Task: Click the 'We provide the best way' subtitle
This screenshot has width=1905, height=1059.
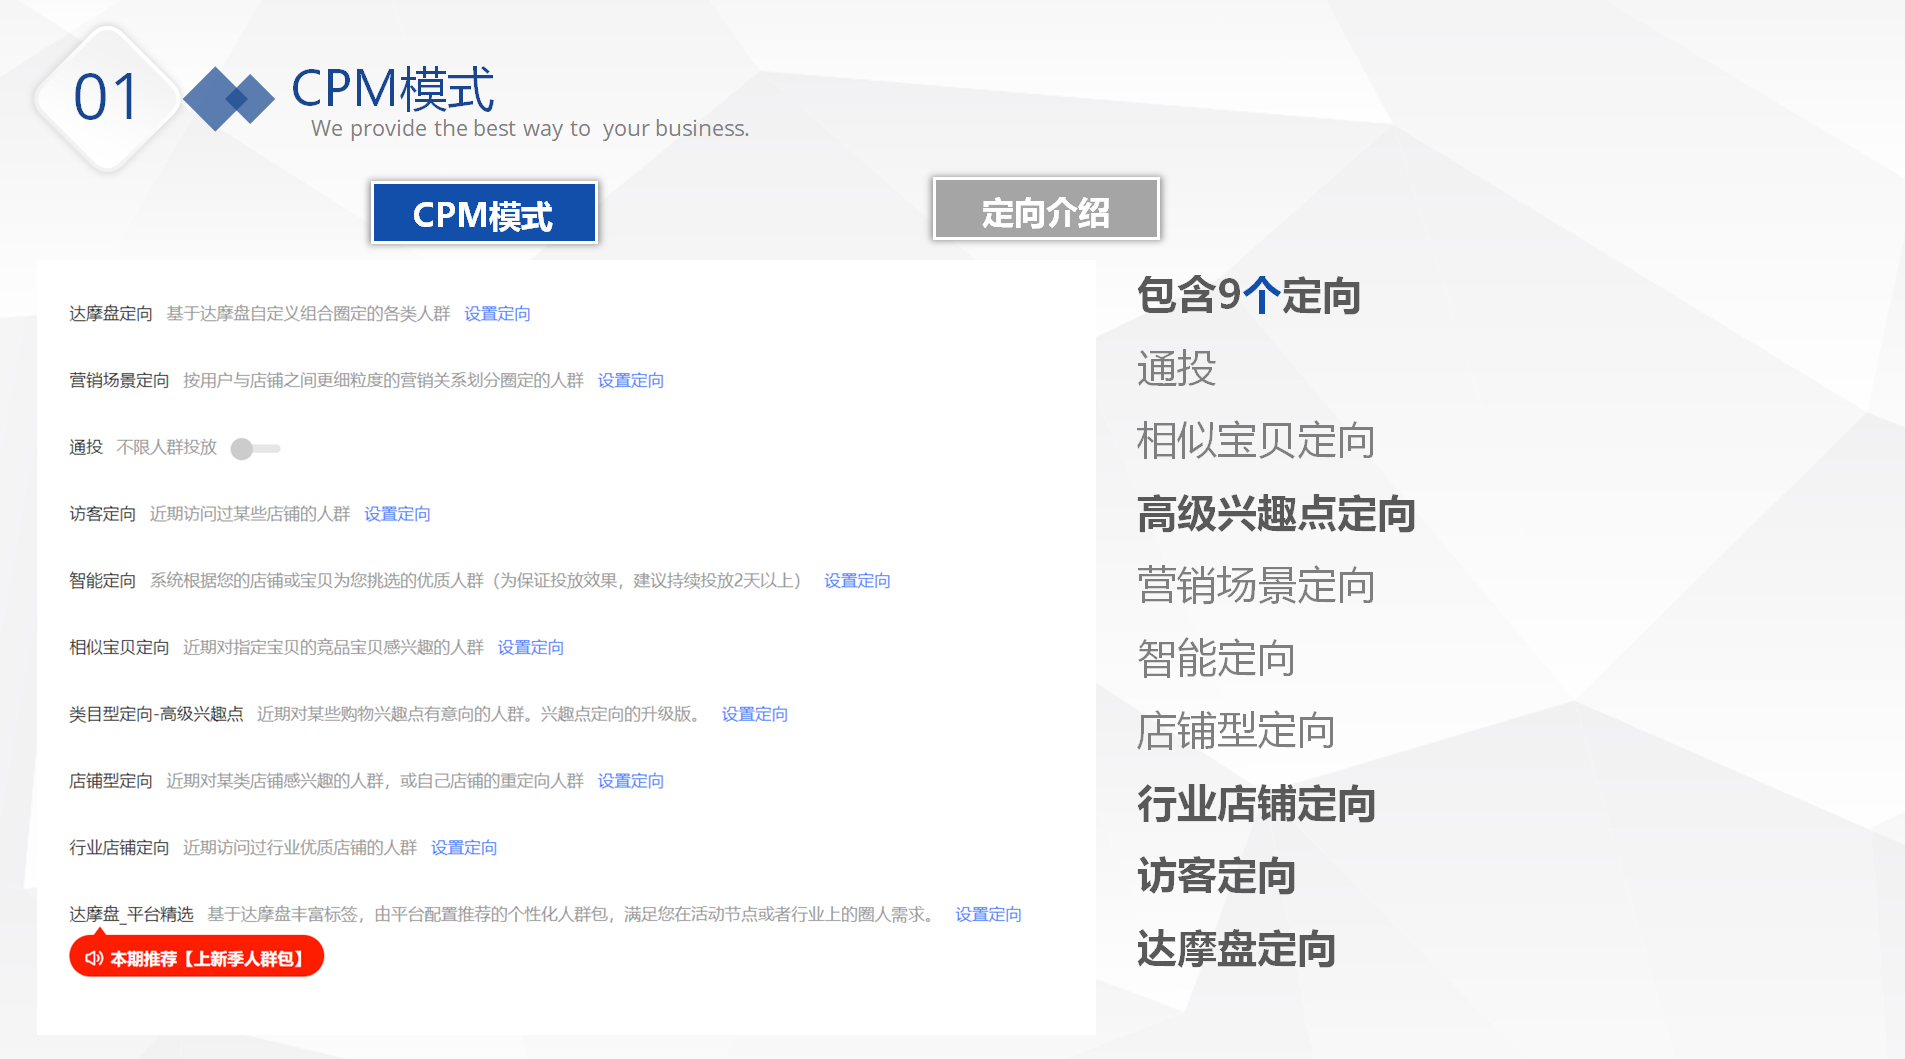Action: click(530, 129)
